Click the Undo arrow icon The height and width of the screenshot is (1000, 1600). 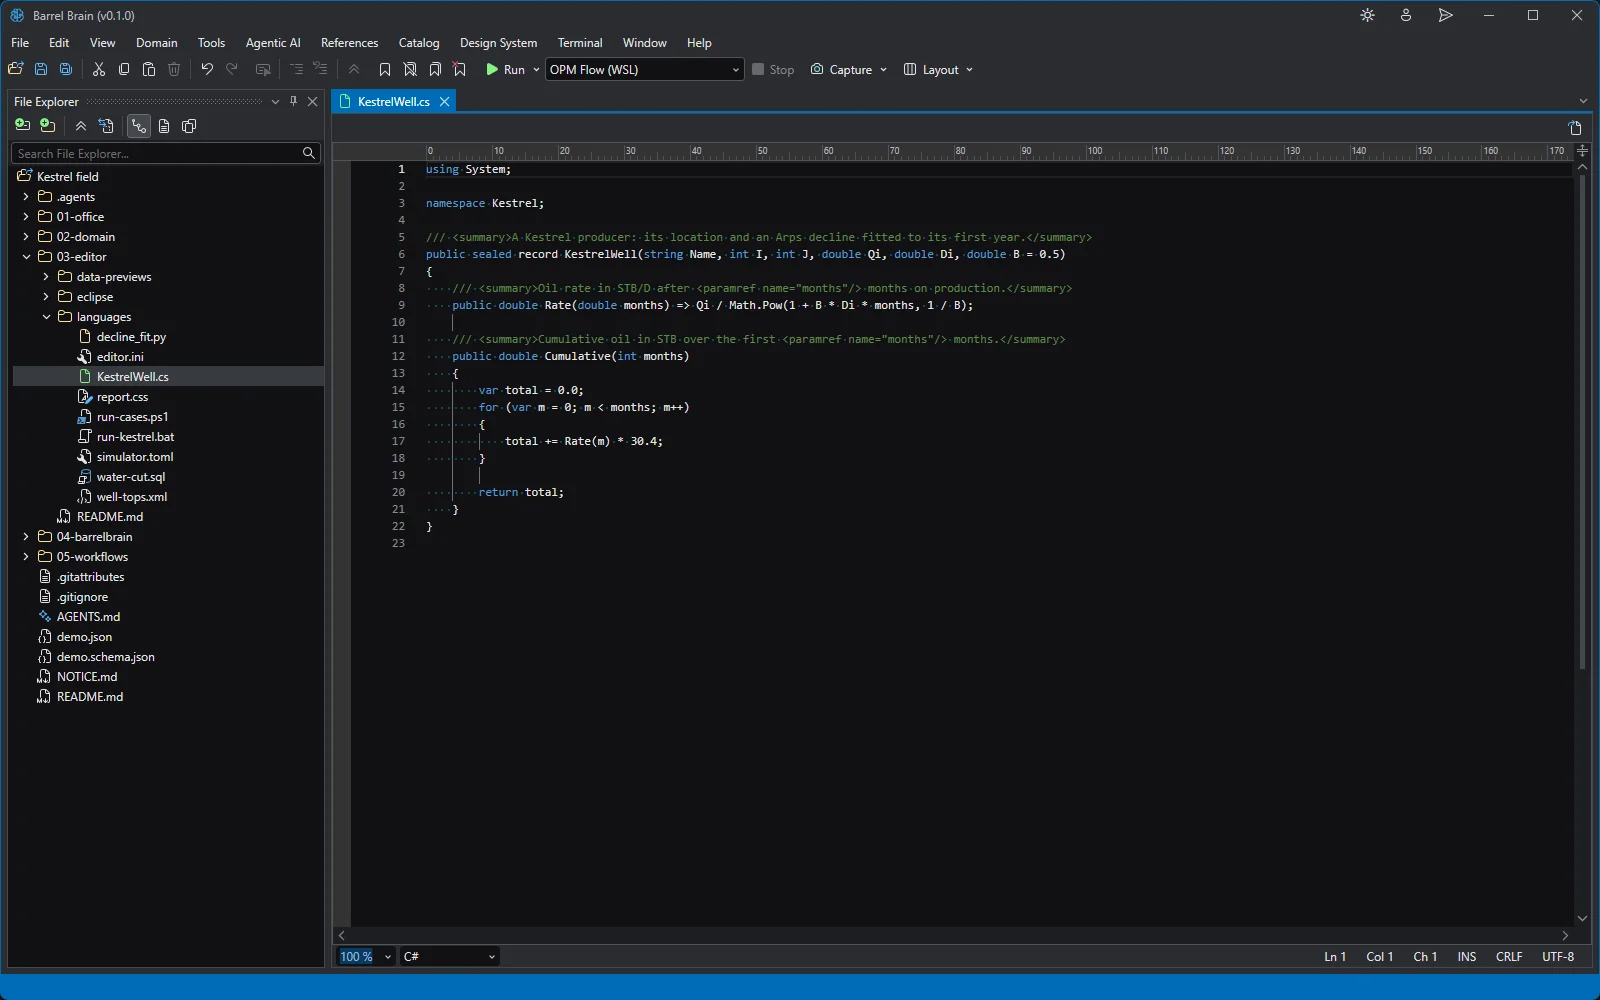(207, 69)
